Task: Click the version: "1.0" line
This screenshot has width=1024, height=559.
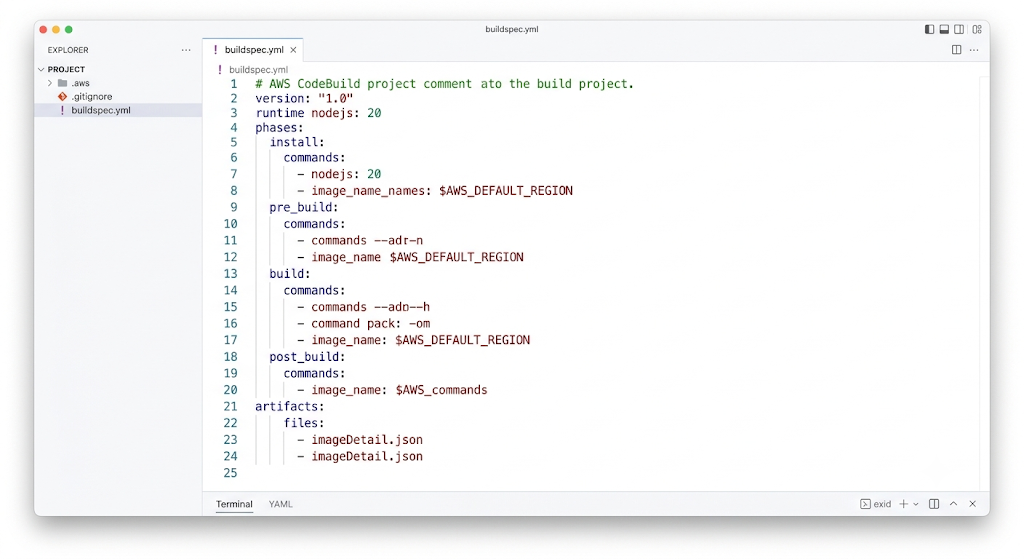Action: pos(304,99)
